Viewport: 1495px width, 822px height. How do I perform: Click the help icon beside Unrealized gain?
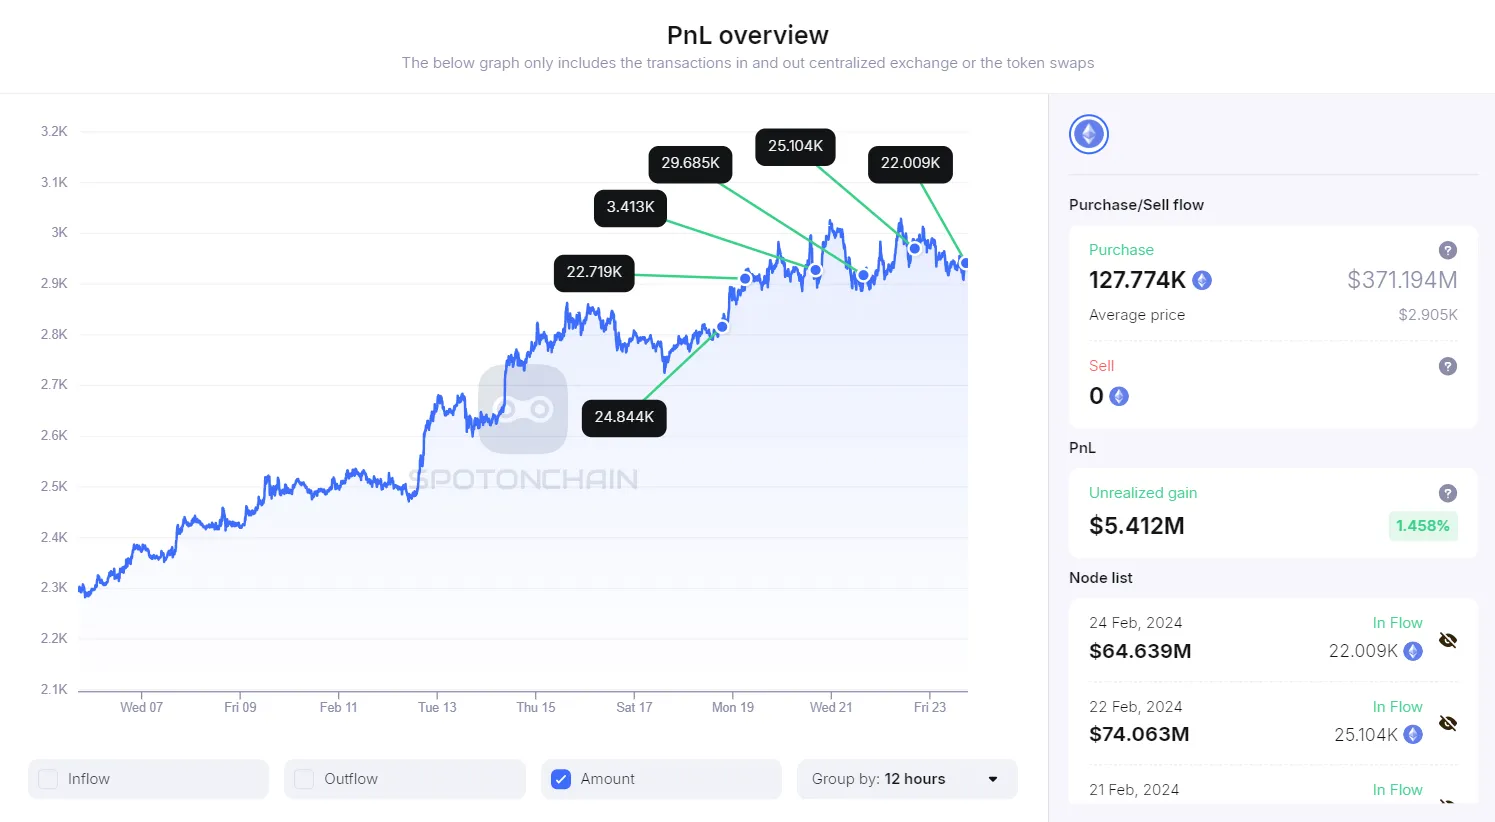1447,493
